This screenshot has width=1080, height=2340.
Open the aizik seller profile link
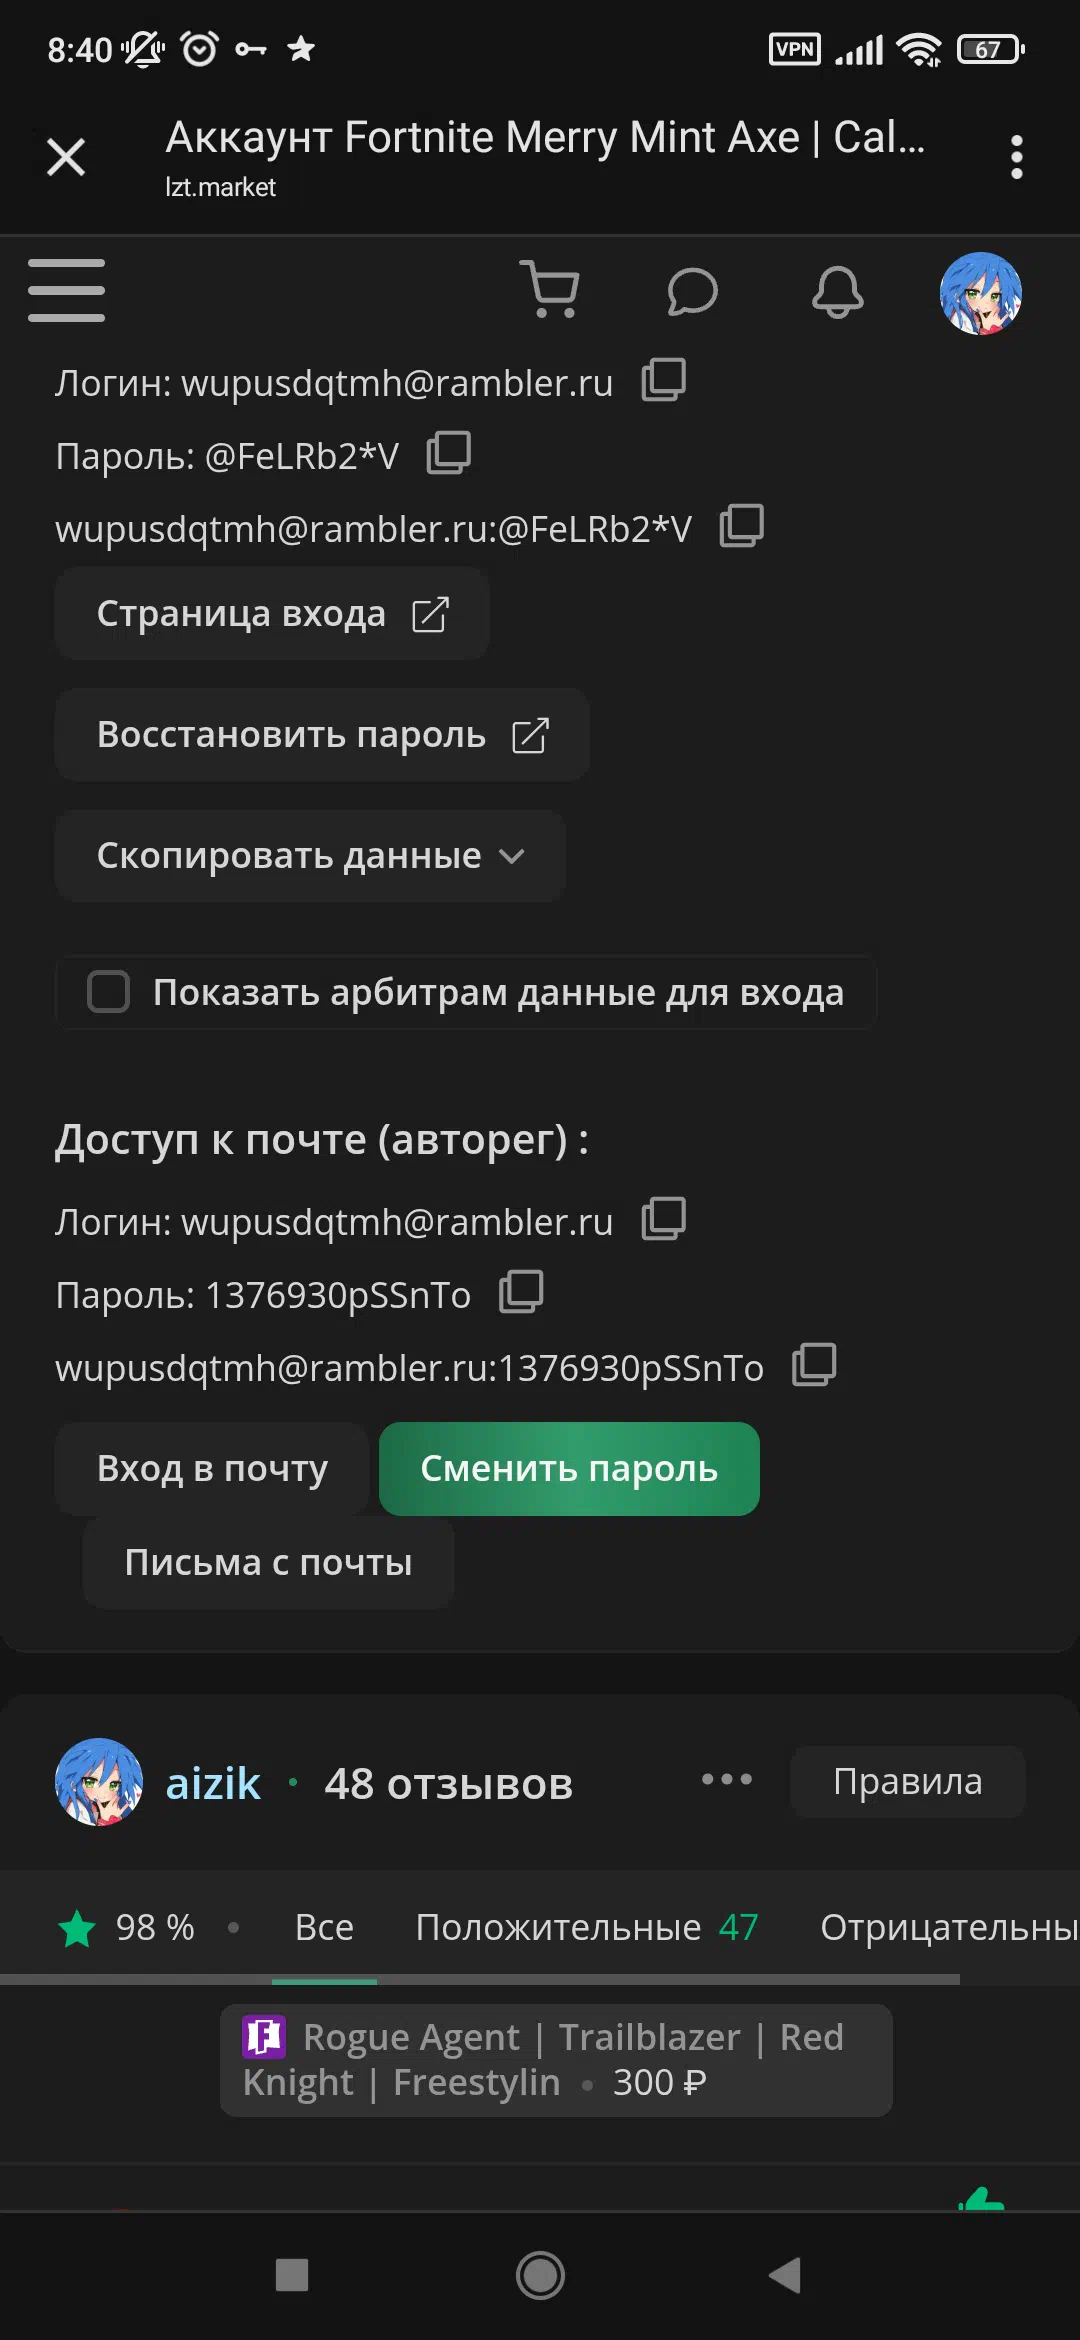coord(213,1784)
